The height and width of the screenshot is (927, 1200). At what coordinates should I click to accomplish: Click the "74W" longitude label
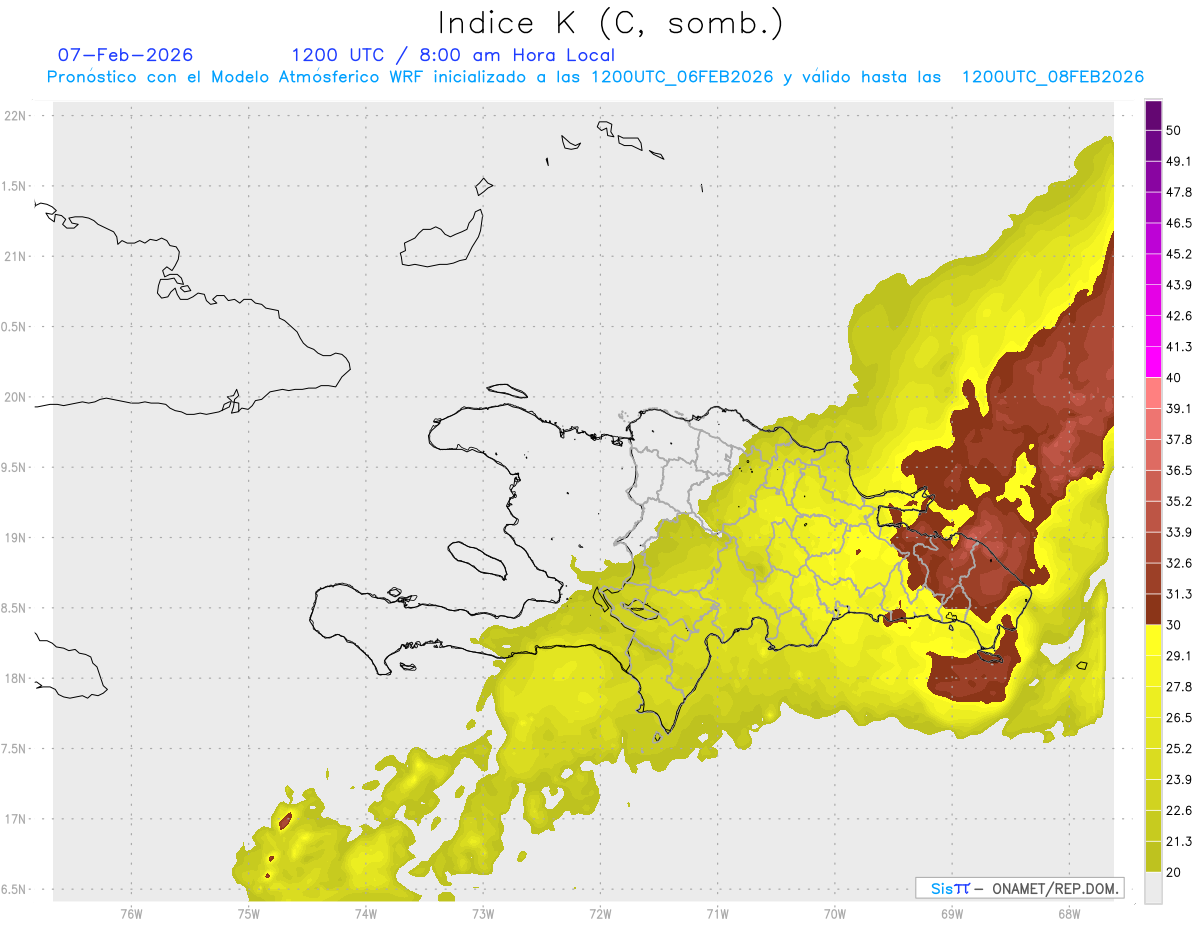365,914
